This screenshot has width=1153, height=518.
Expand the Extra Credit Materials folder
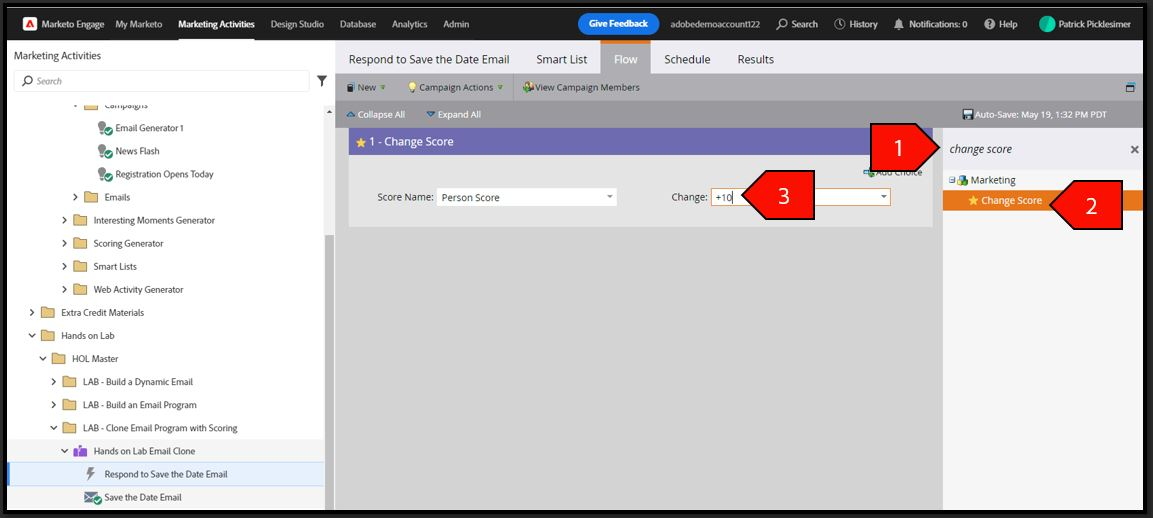(x=32, y=313)
